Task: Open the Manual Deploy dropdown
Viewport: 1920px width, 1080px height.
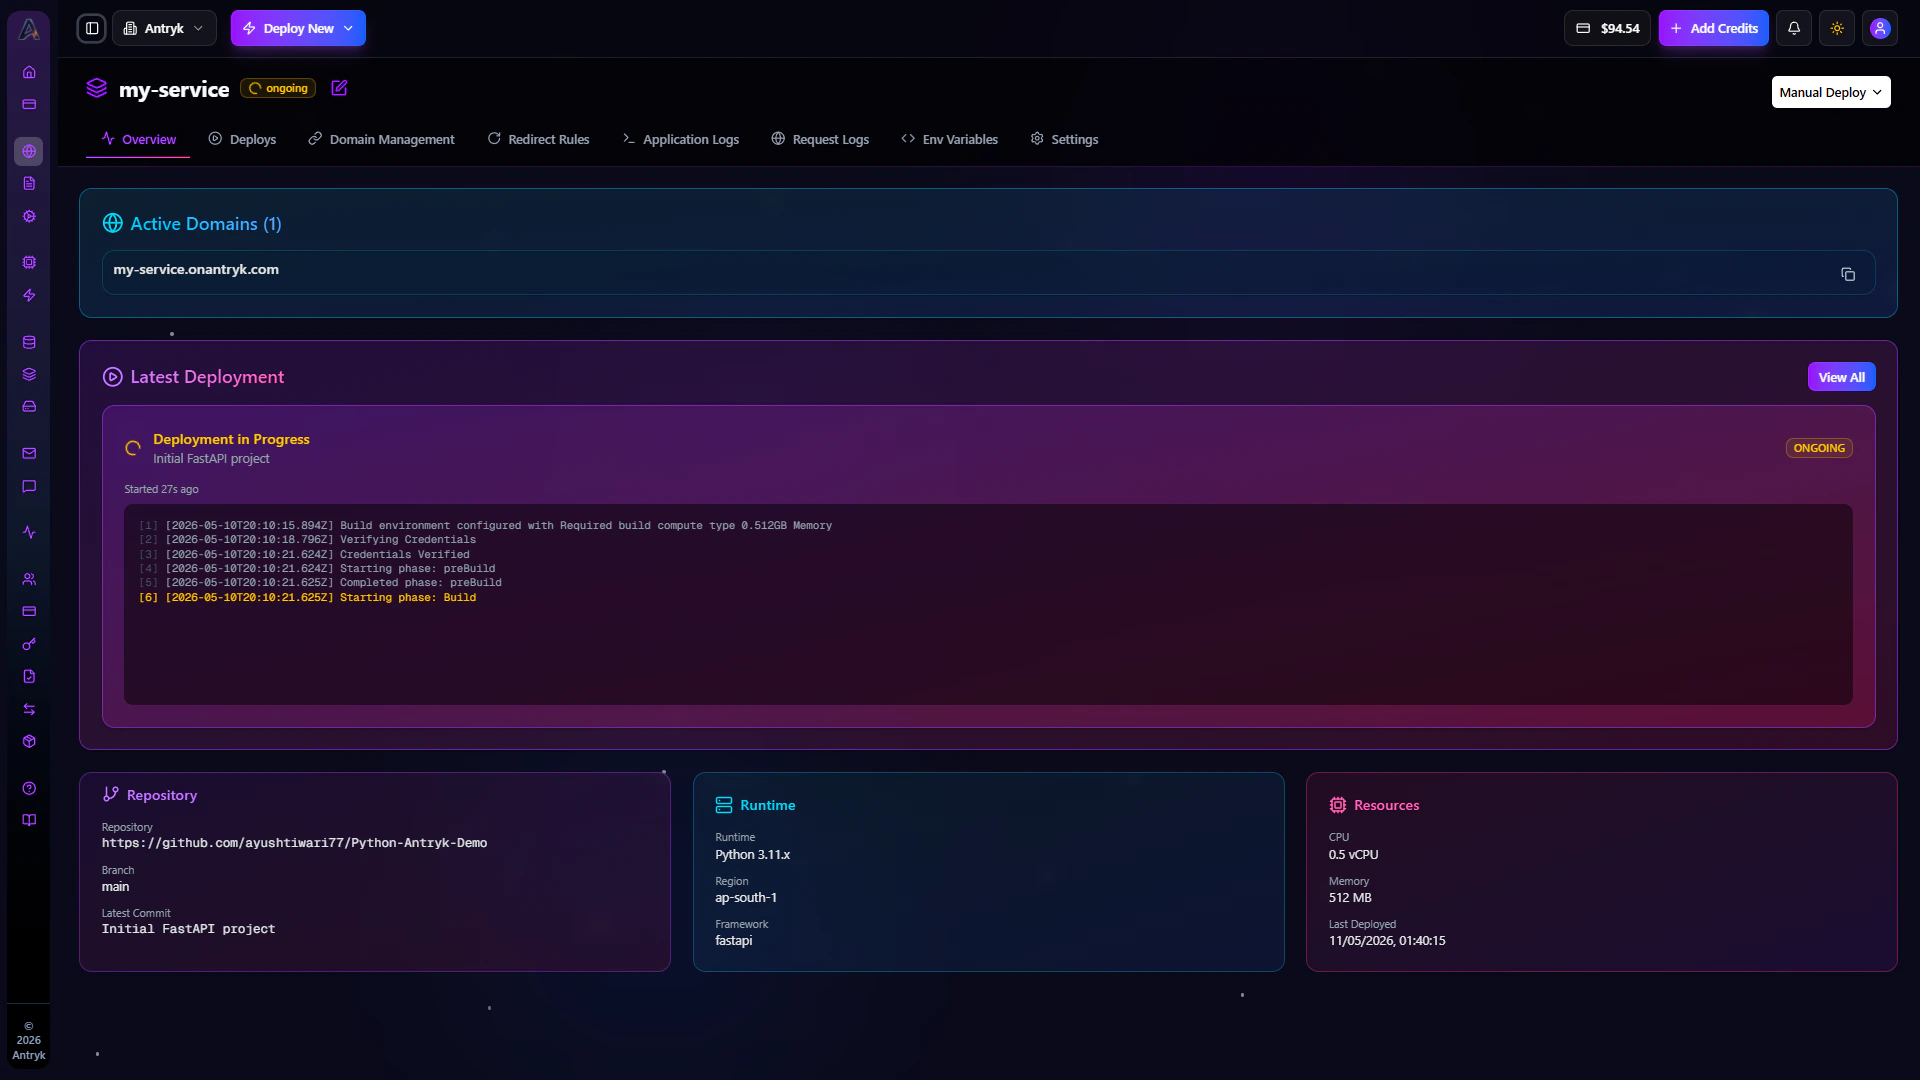Action: click(1831, 92)
